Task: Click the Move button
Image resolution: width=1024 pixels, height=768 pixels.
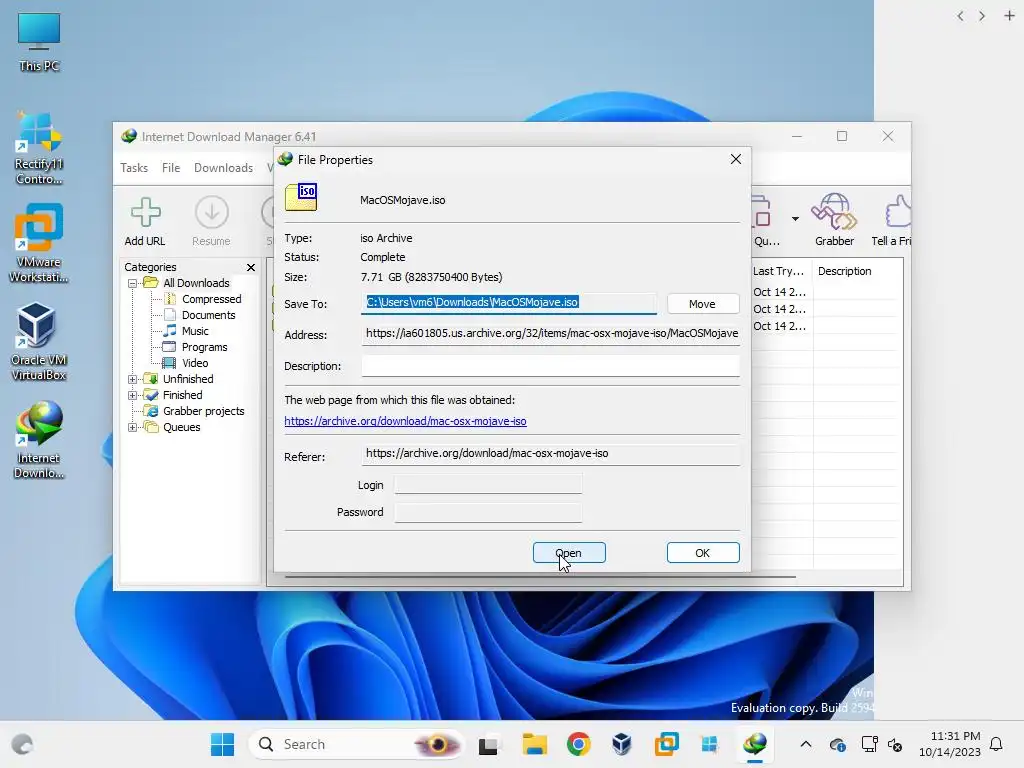Action: click(x=703, y=304)
